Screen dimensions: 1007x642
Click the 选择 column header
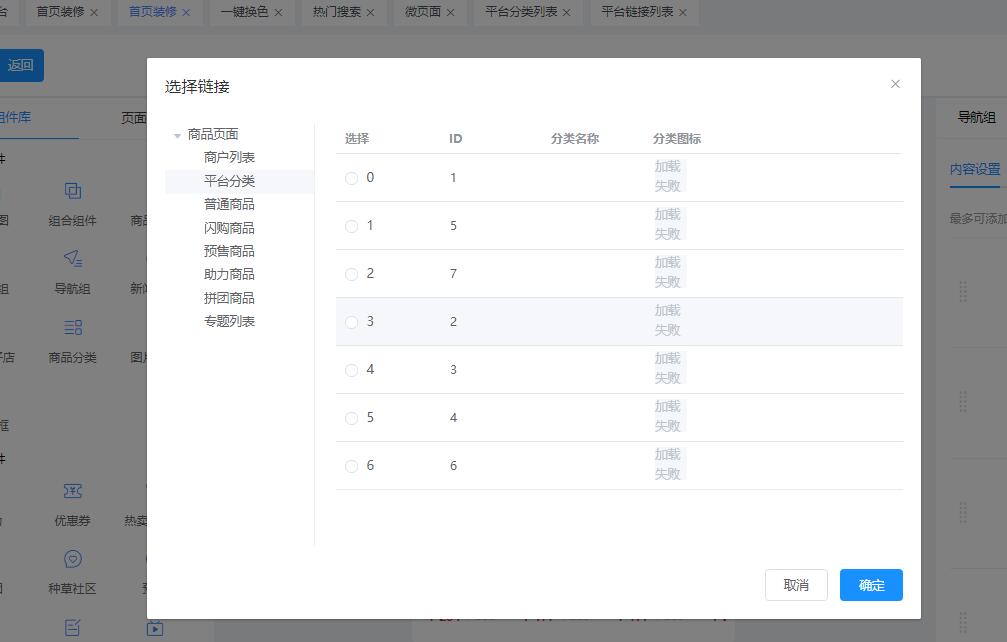tap(357, 139)
